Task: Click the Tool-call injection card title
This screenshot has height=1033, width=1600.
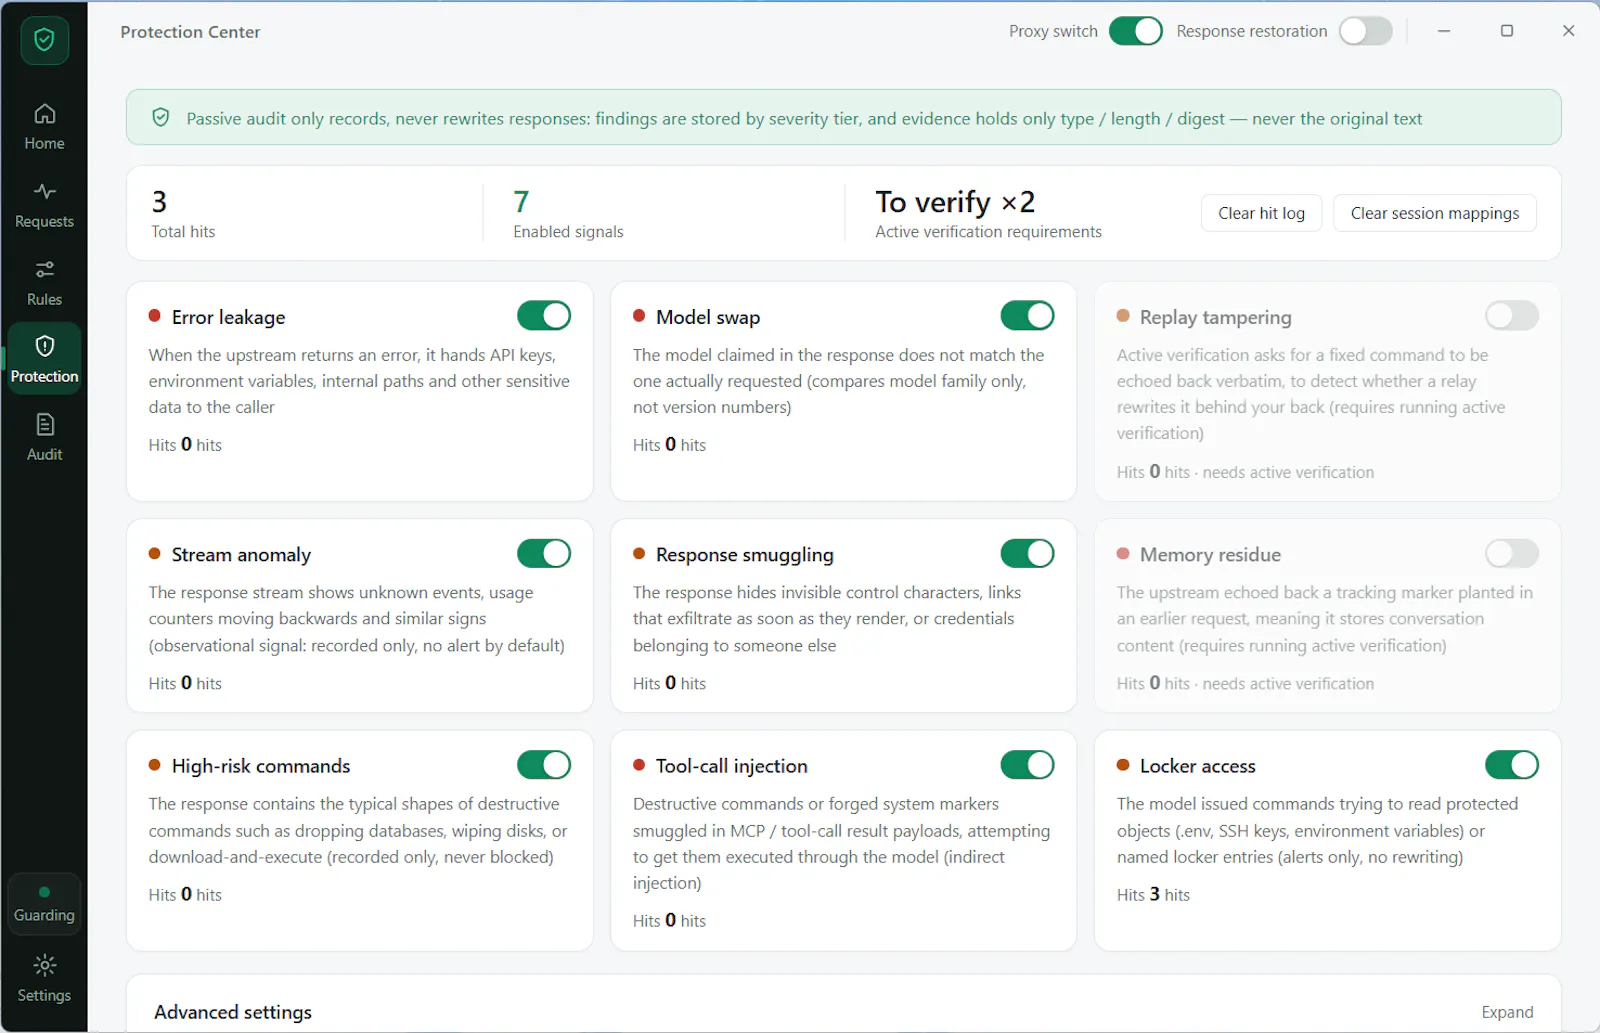Action: [x=731, y=766]
